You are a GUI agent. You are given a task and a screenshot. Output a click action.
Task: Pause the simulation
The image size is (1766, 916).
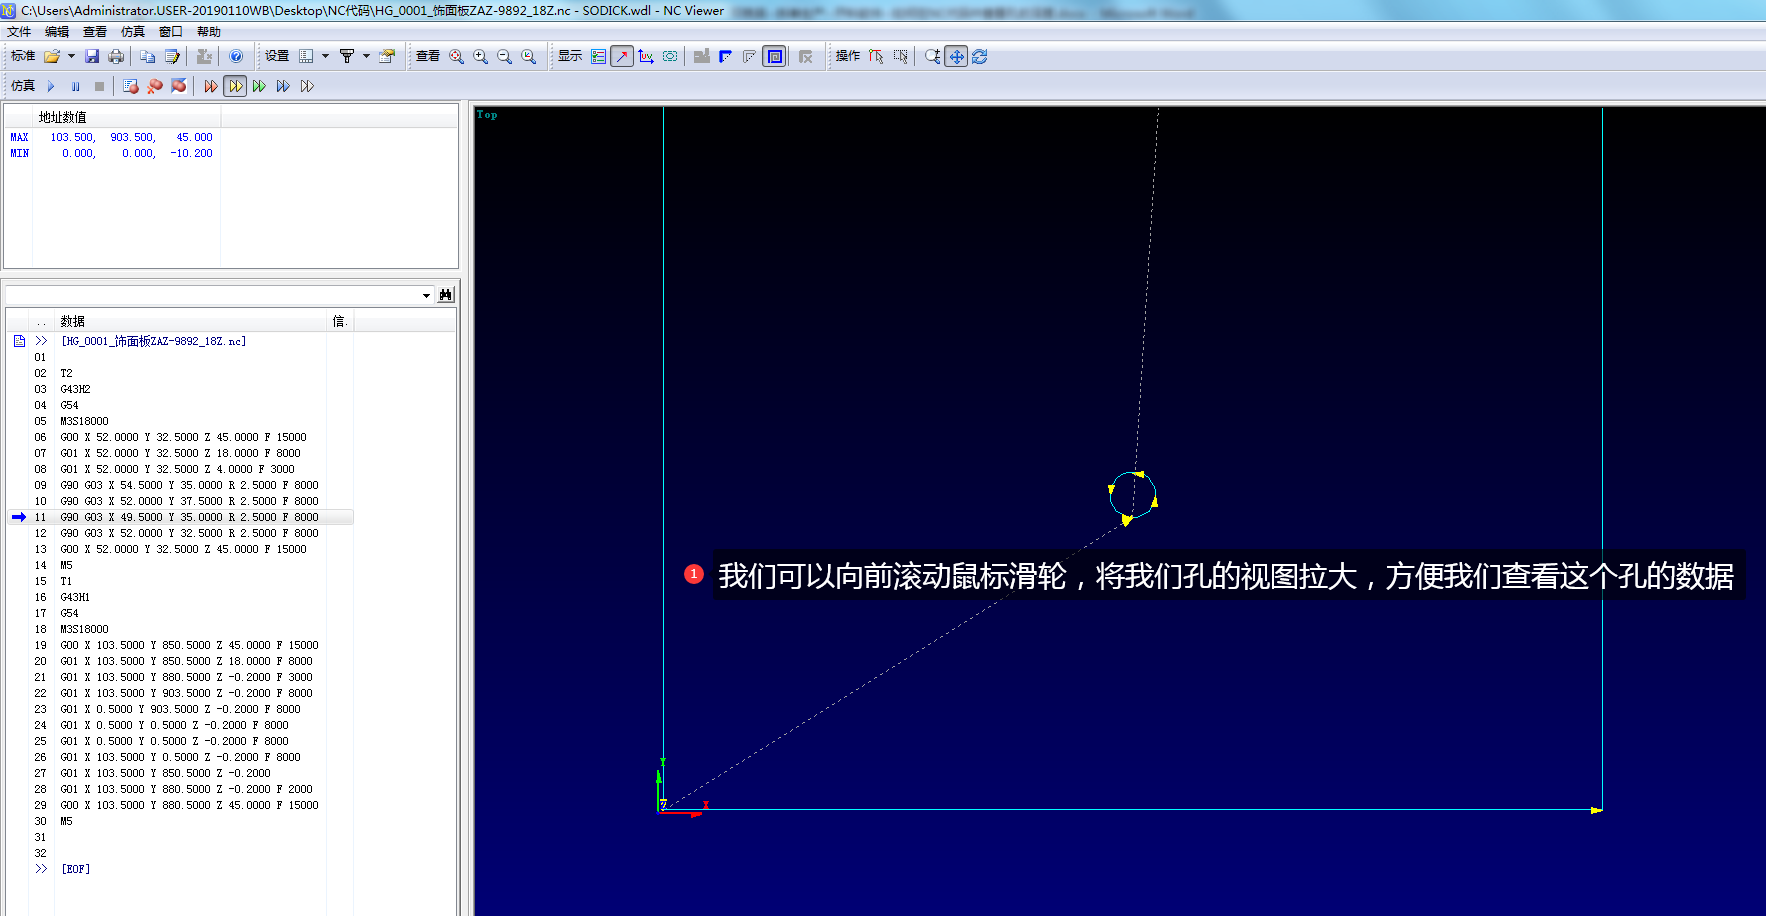point(75,87)
